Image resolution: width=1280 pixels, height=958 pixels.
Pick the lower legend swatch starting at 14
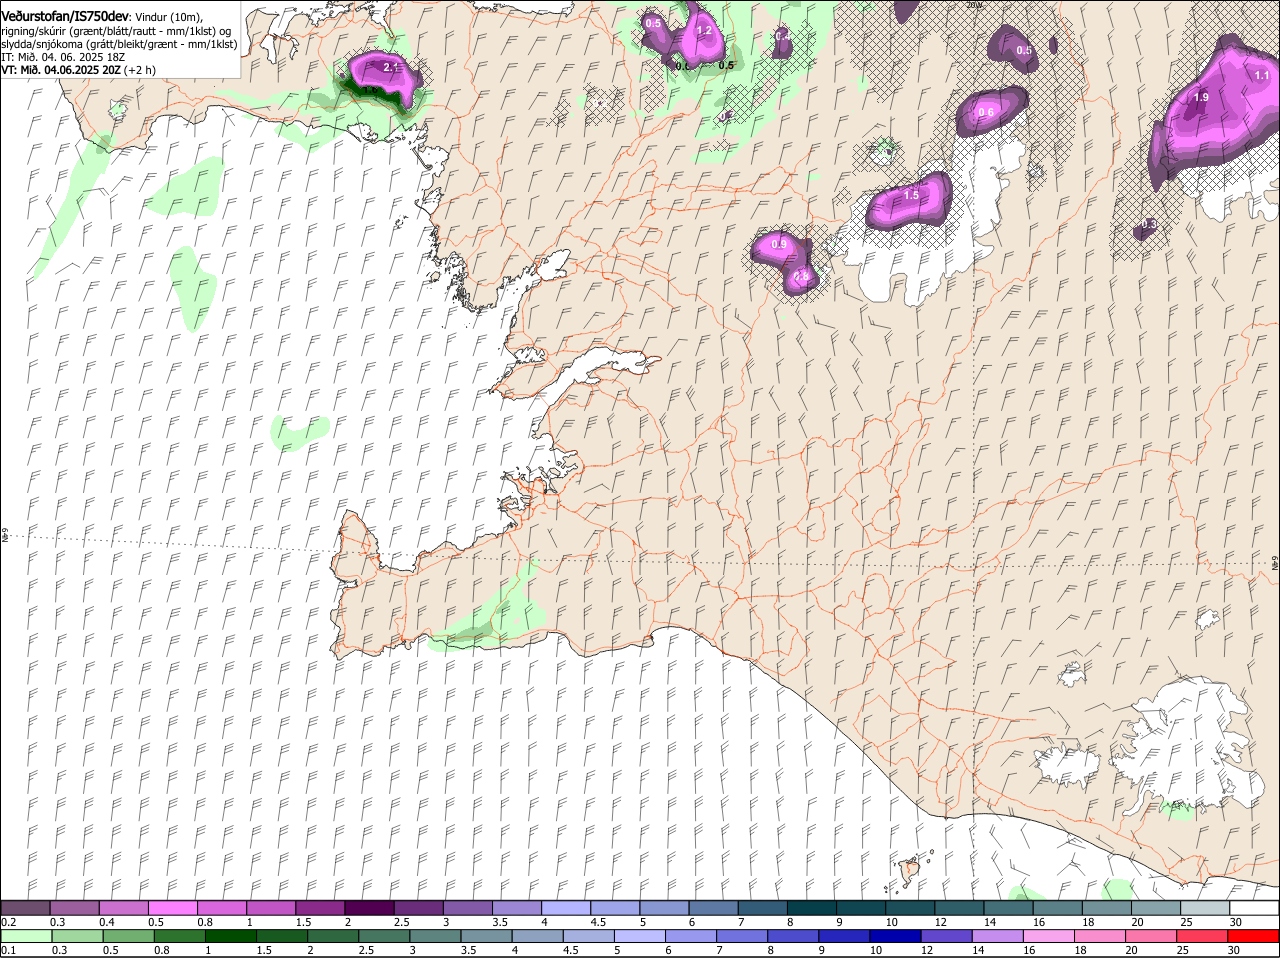click(x=997, y=936)
